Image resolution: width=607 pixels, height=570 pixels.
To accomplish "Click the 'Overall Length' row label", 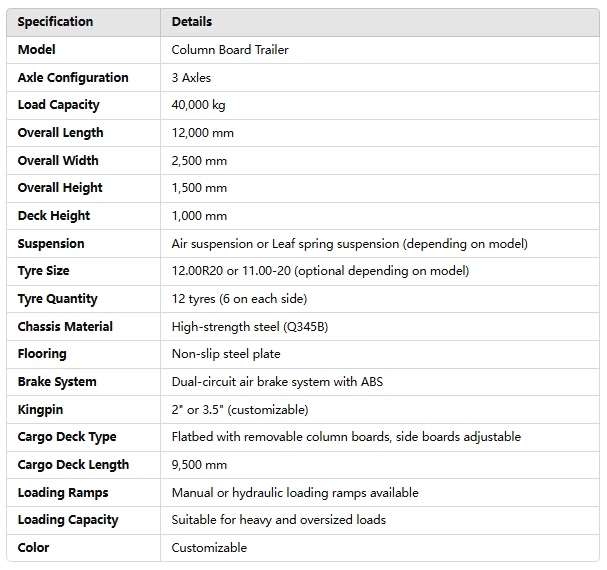I will 60,133.
